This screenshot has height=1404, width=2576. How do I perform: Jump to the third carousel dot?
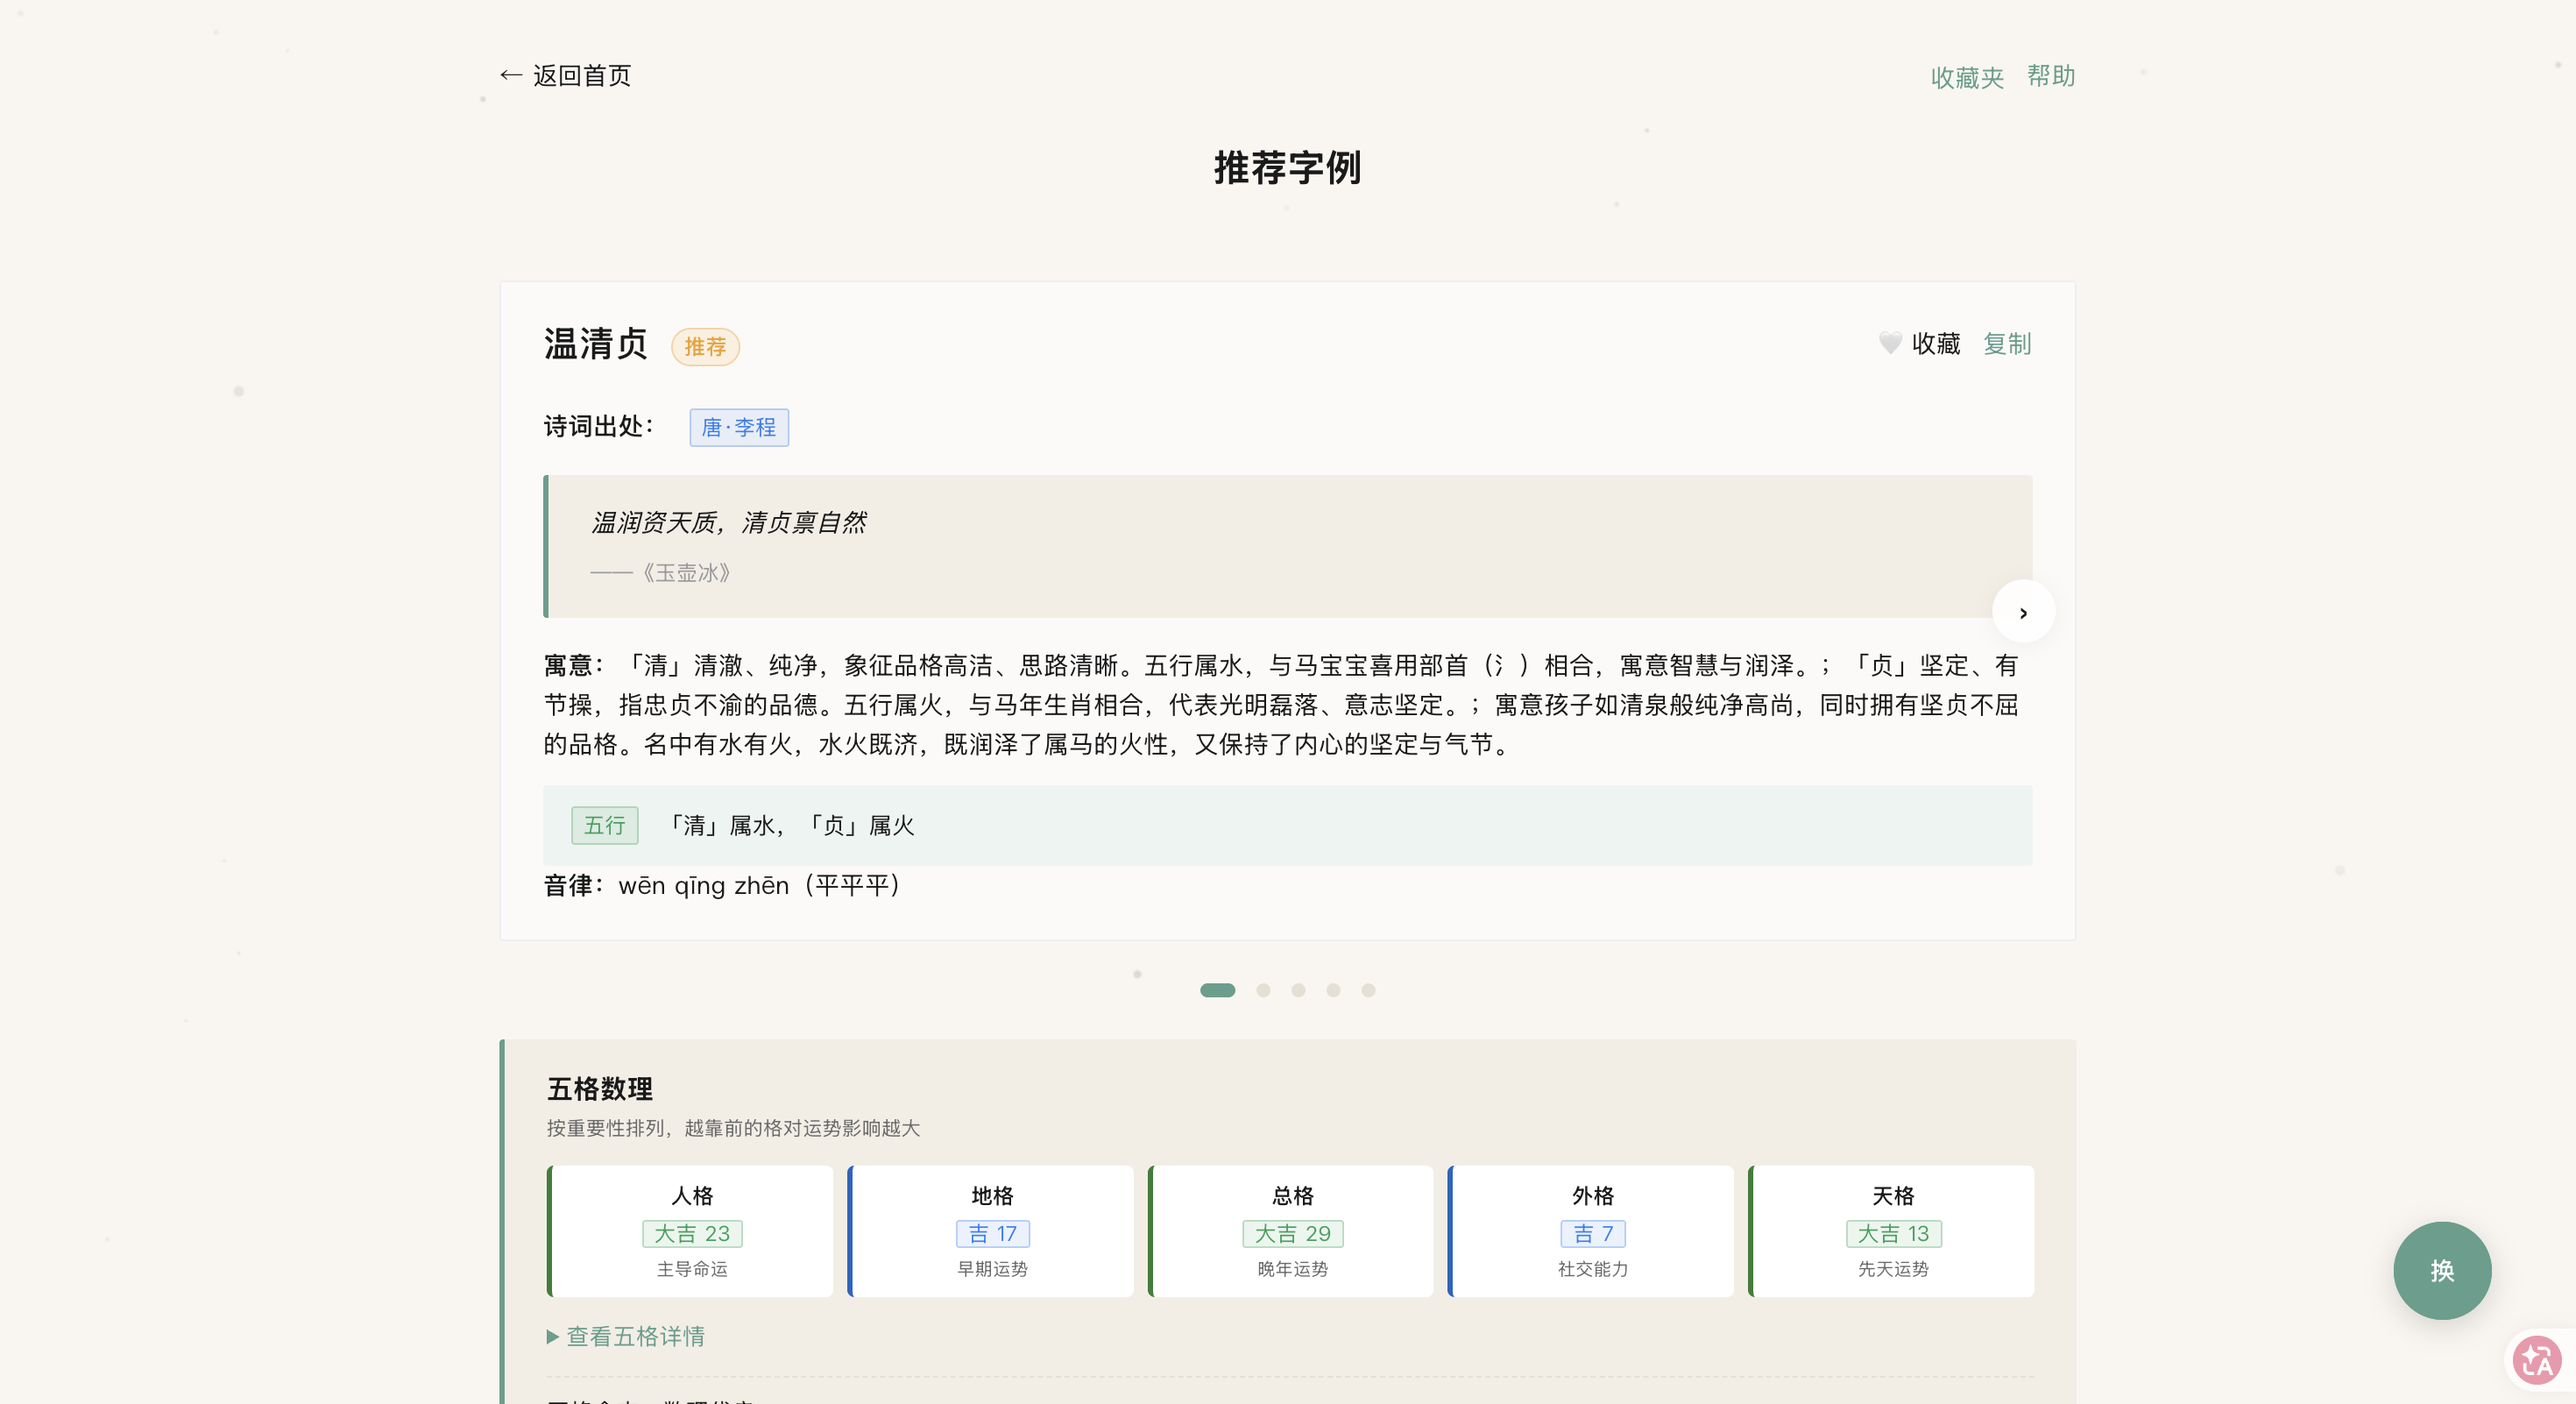tap(1298, 990)
